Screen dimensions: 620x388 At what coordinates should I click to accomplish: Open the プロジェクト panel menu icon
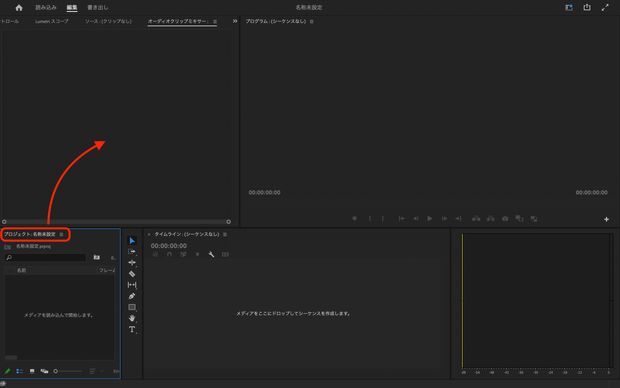[x=61, y=235]
